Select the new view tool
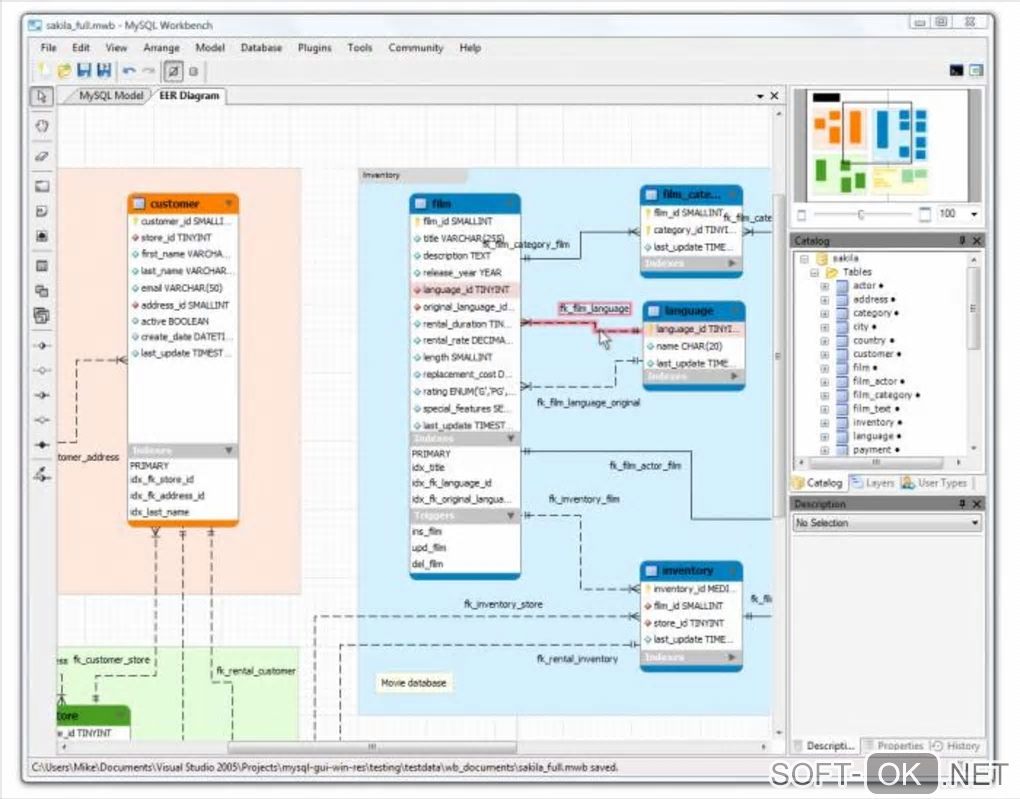Image resolution: width=1020 pixels, height=799 pixels. click(x=42, y=291)
